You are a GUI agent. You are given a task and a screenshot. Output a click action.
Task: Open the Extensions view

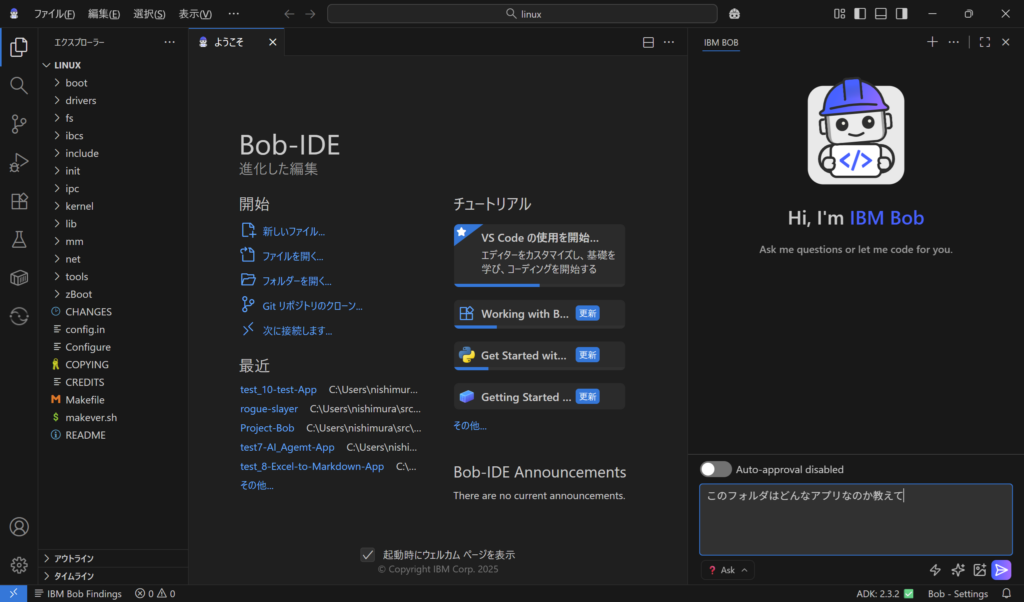(x=18, y=201)
